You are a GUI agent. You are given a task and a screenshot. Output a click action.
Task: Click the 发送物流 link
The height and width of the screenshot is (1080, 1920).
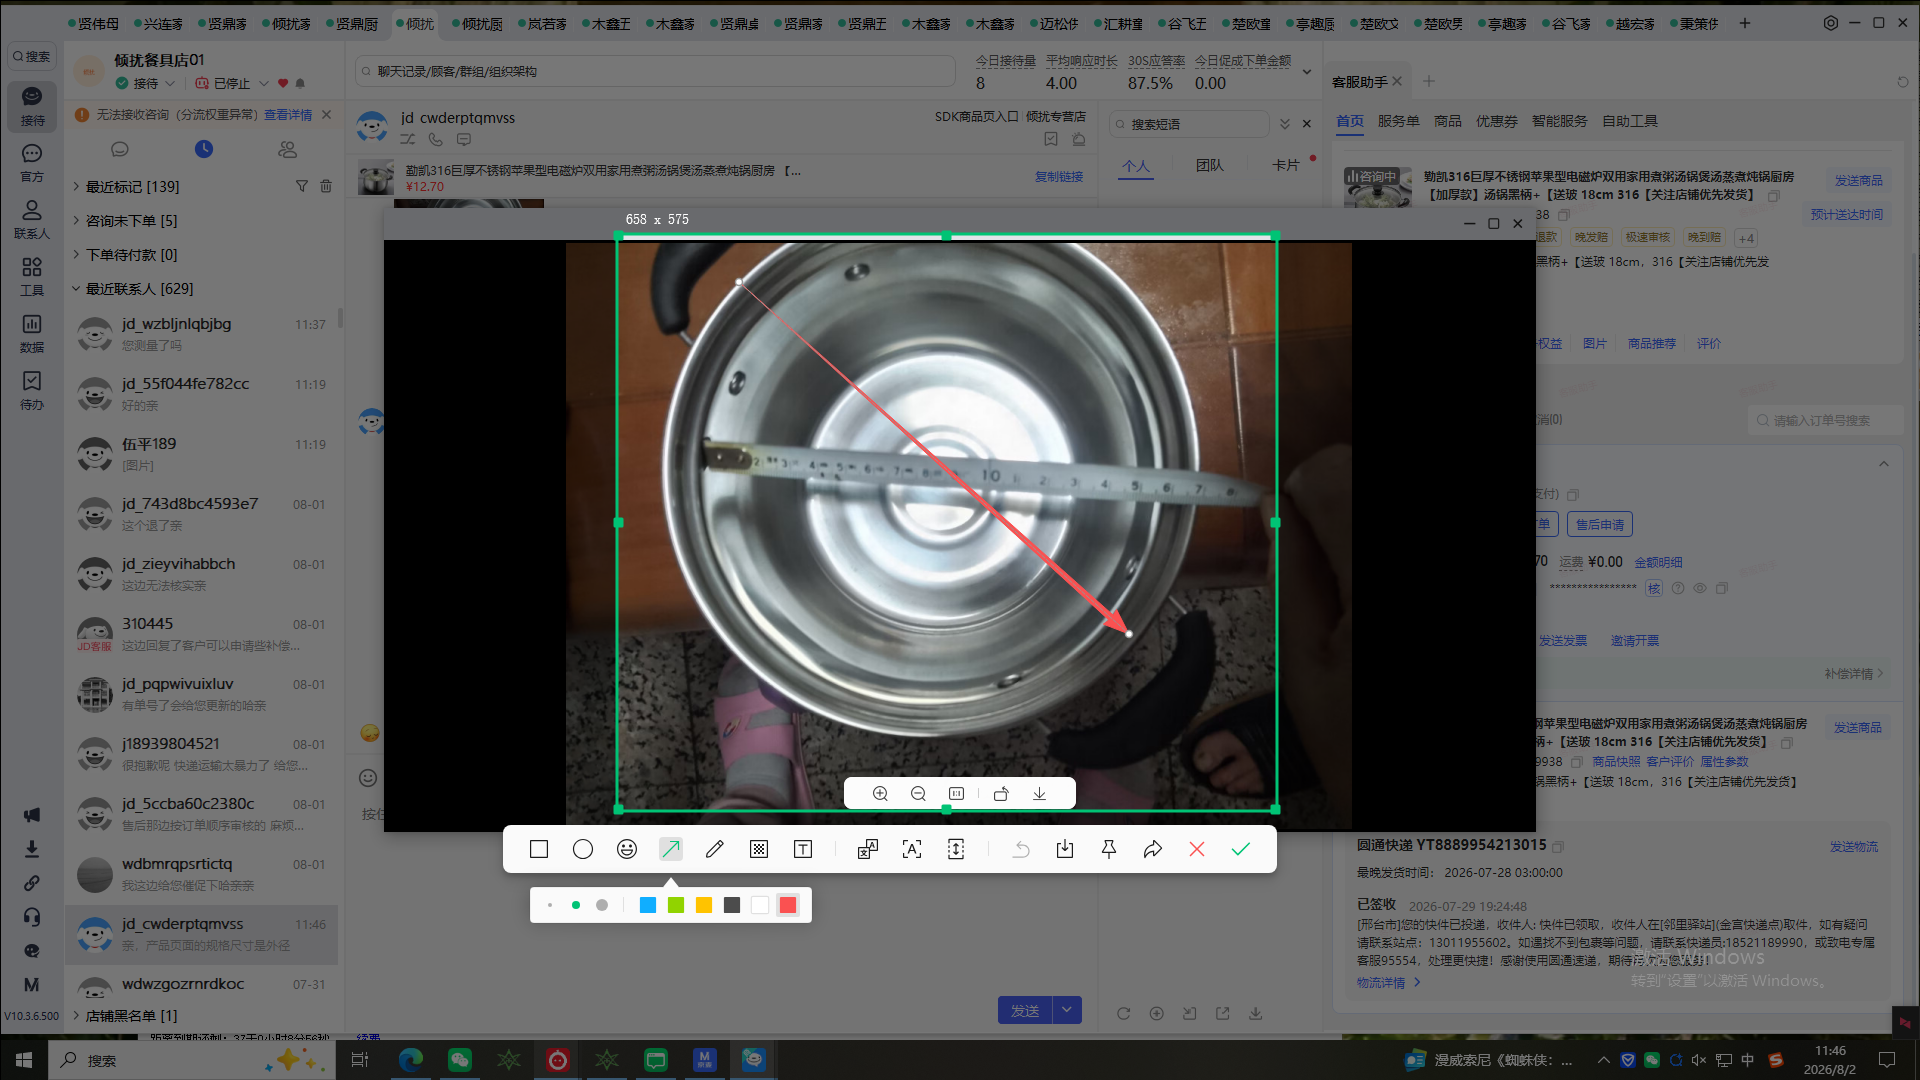pyautogui.click(x=1853, y=847)
